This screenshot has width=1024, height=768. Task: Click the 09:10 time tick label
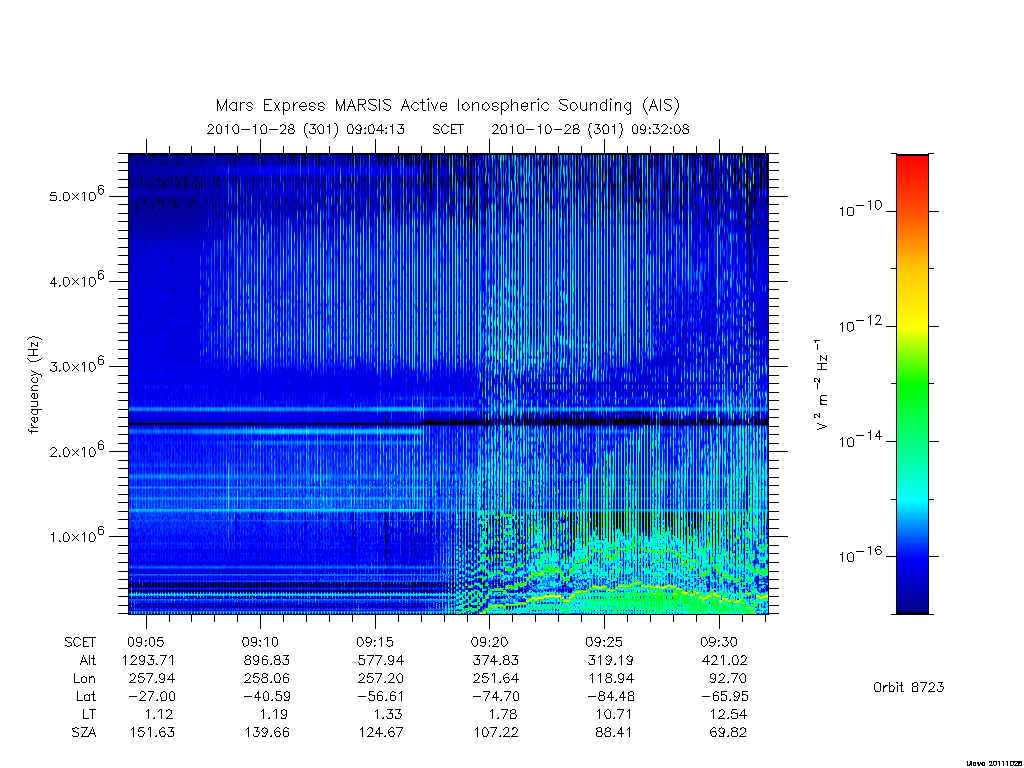pyautogui.click(x=261, y=642)
